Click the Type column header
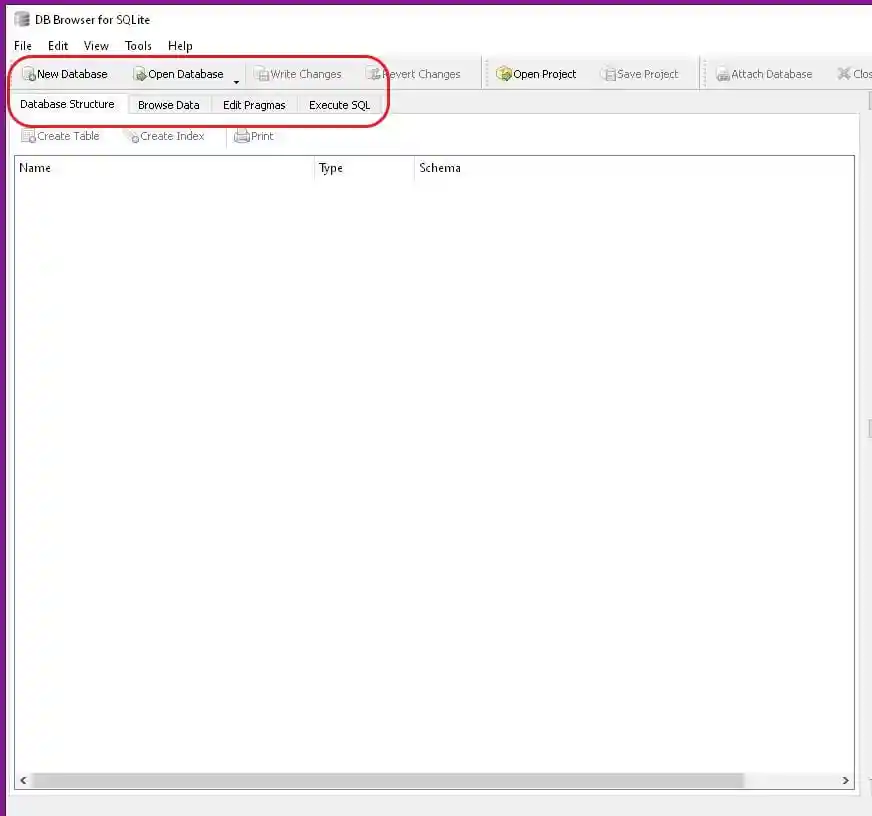This screenshot has width=872, height=816. pyautogui.click(x=365, y=168)
